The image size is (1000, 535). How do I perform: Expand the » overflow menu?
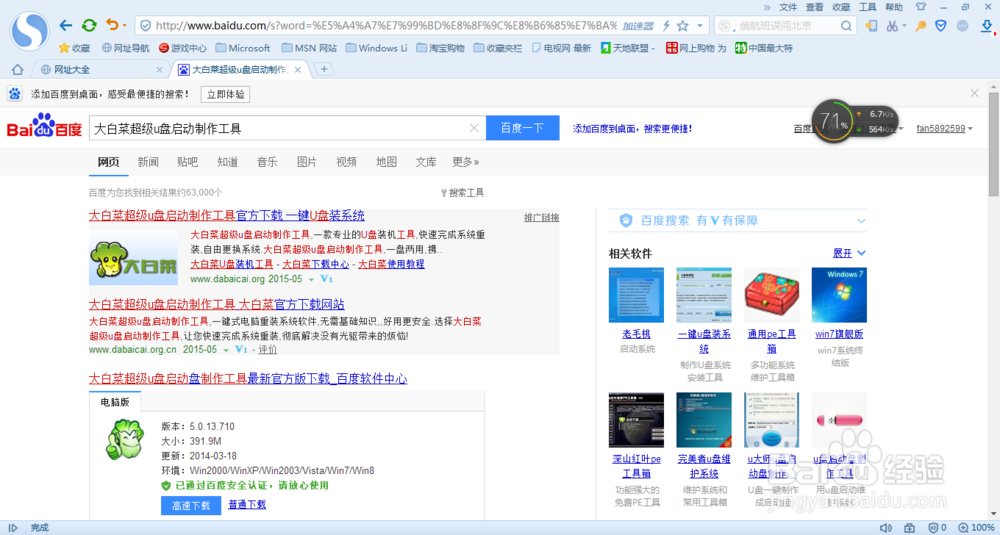[767, 7]
